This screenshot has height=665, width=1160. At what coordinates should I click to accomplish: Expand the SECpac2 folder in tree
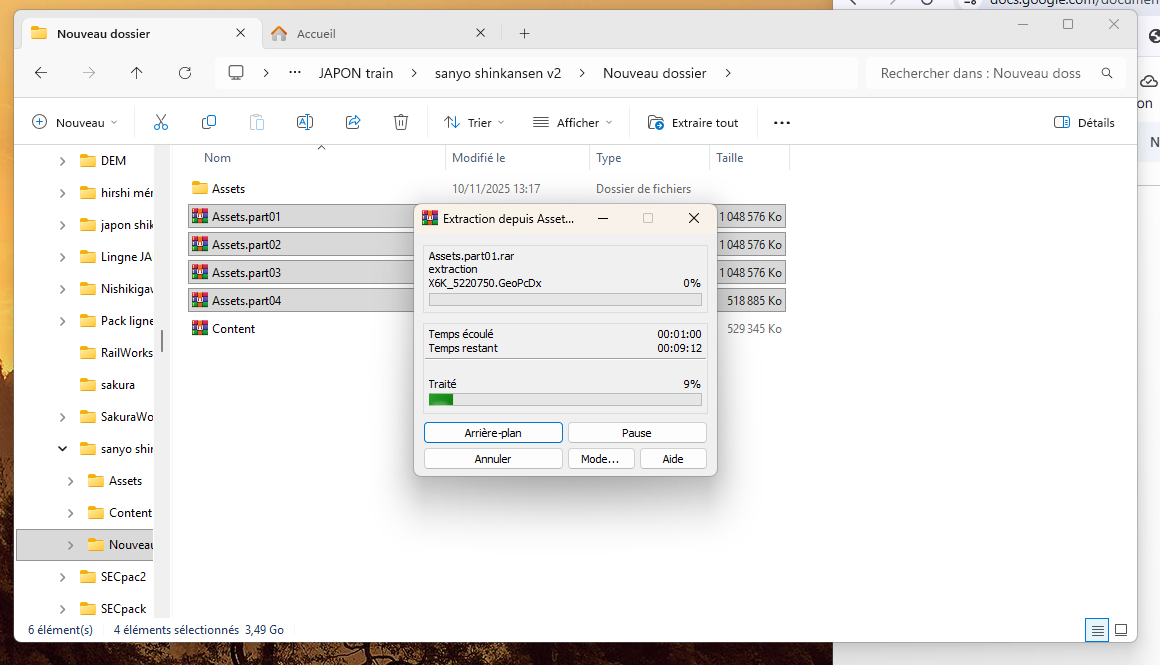point(62,577)
